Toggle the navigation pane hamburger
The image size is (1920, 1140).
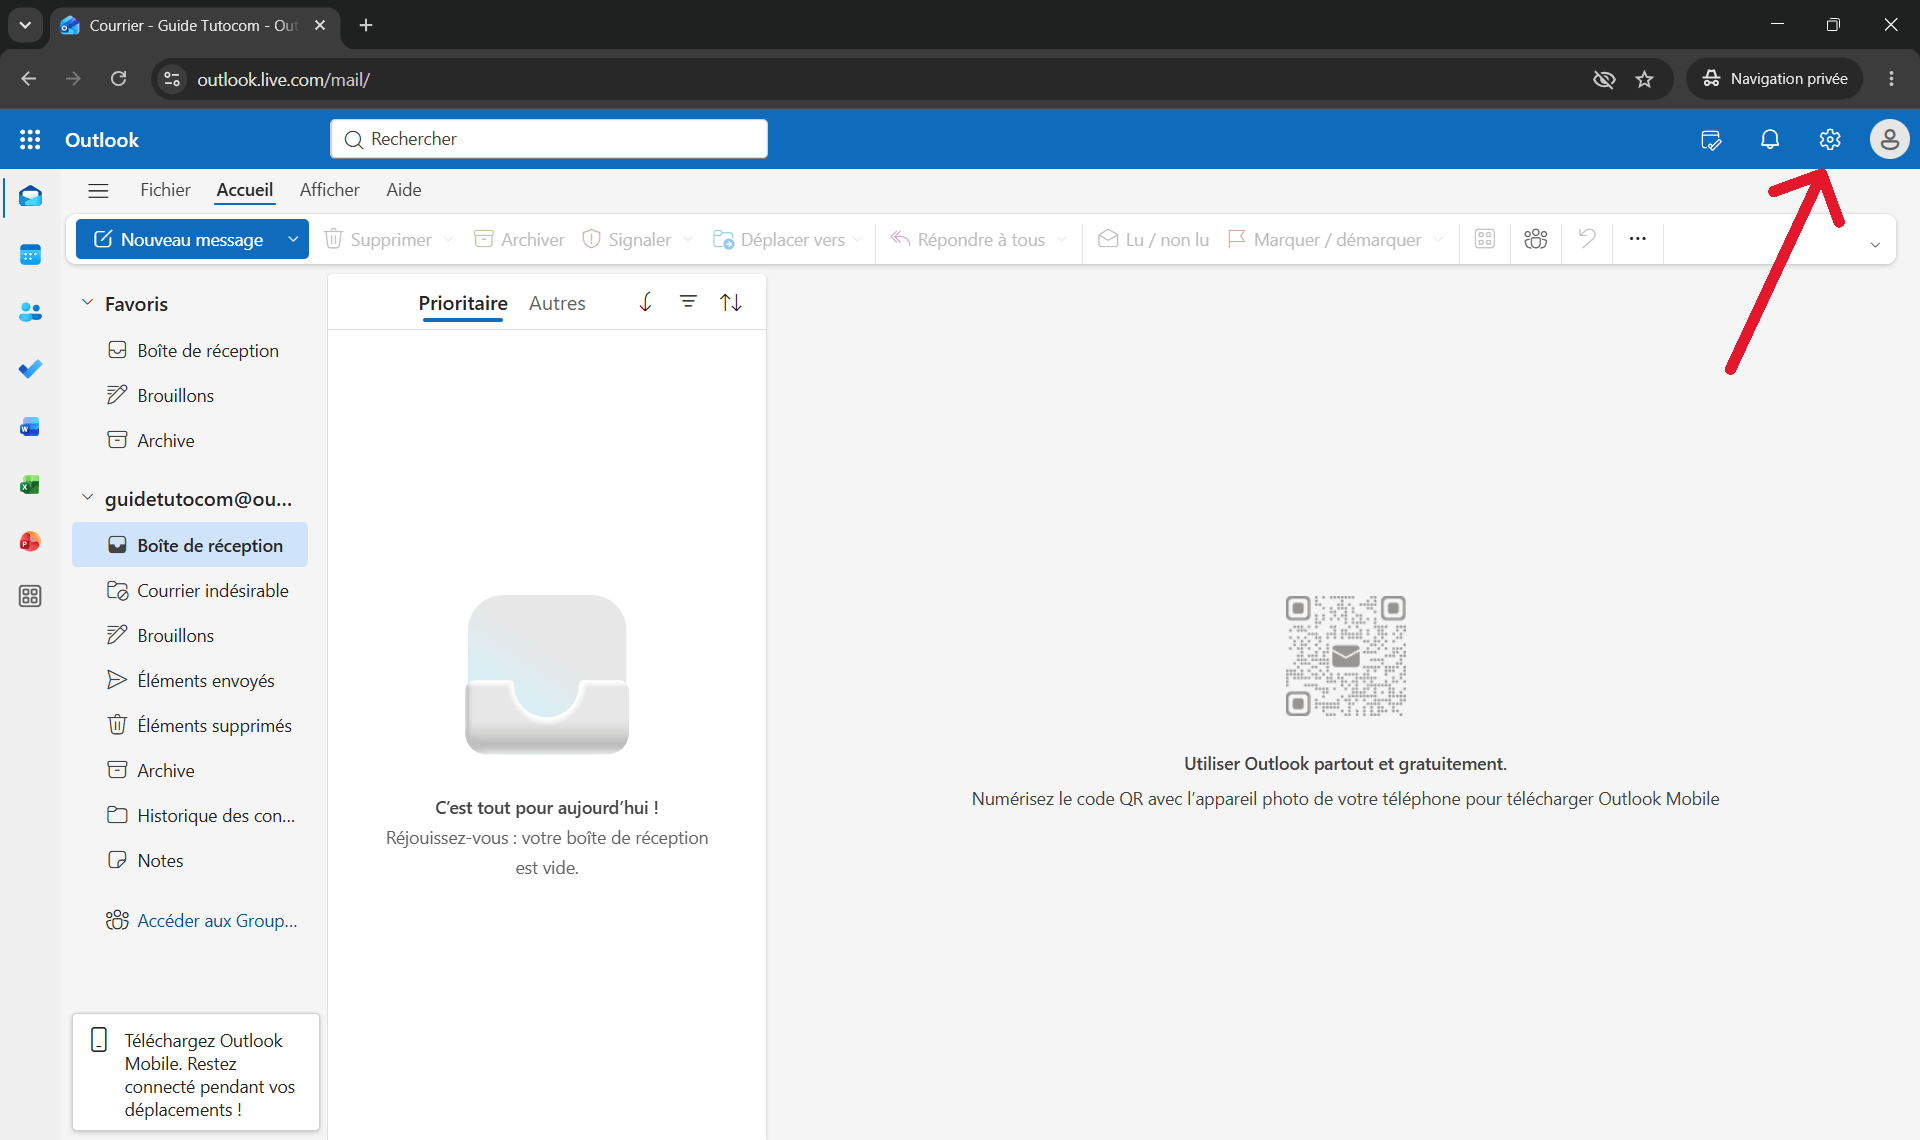coord(98,190)
